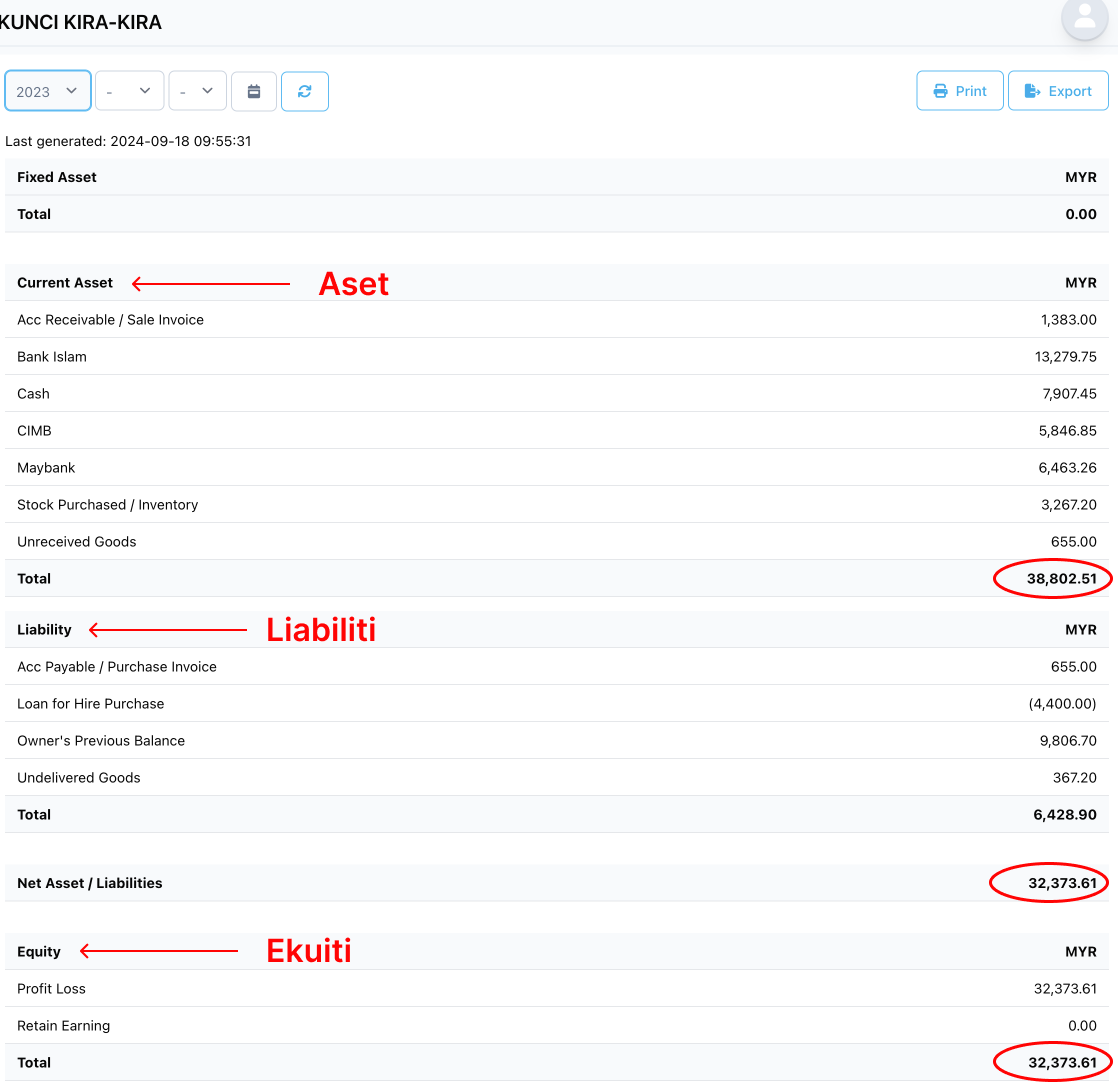Open the month dropdown beside the year
Image resolution: width=1118 pixels, height=1090 pixels.
[x=130, y=91]
